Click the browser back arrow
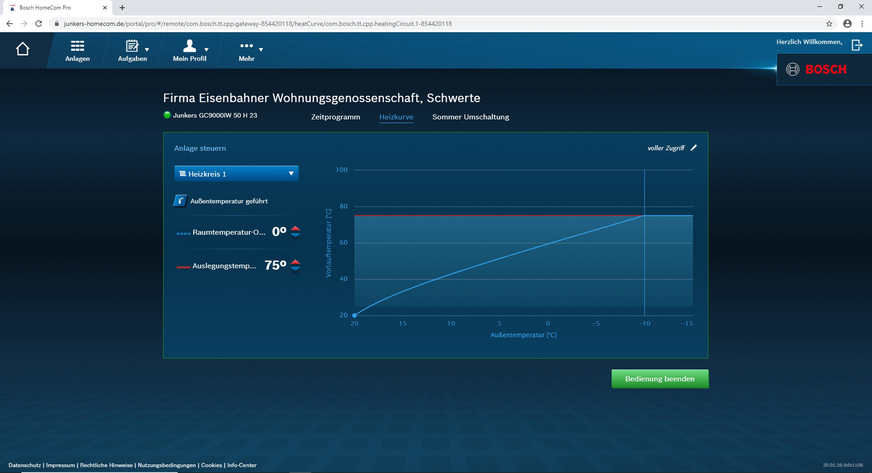The image size is (872, 473). [x=9, y=24]
